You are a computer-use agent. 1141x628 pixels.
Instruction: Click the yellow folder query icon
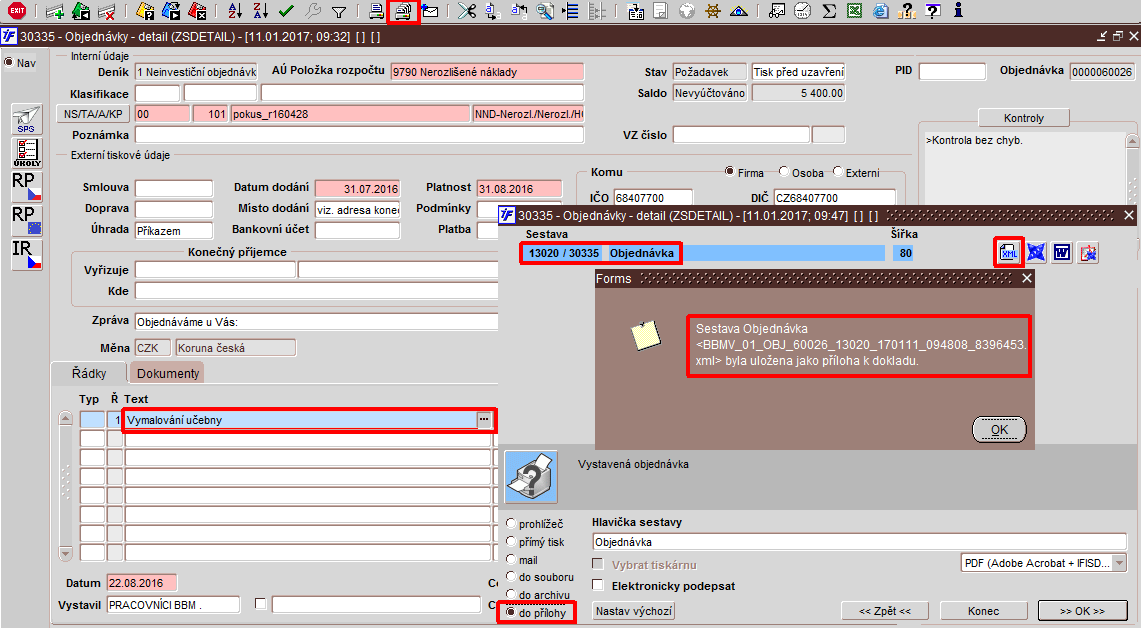coord(146,11)
